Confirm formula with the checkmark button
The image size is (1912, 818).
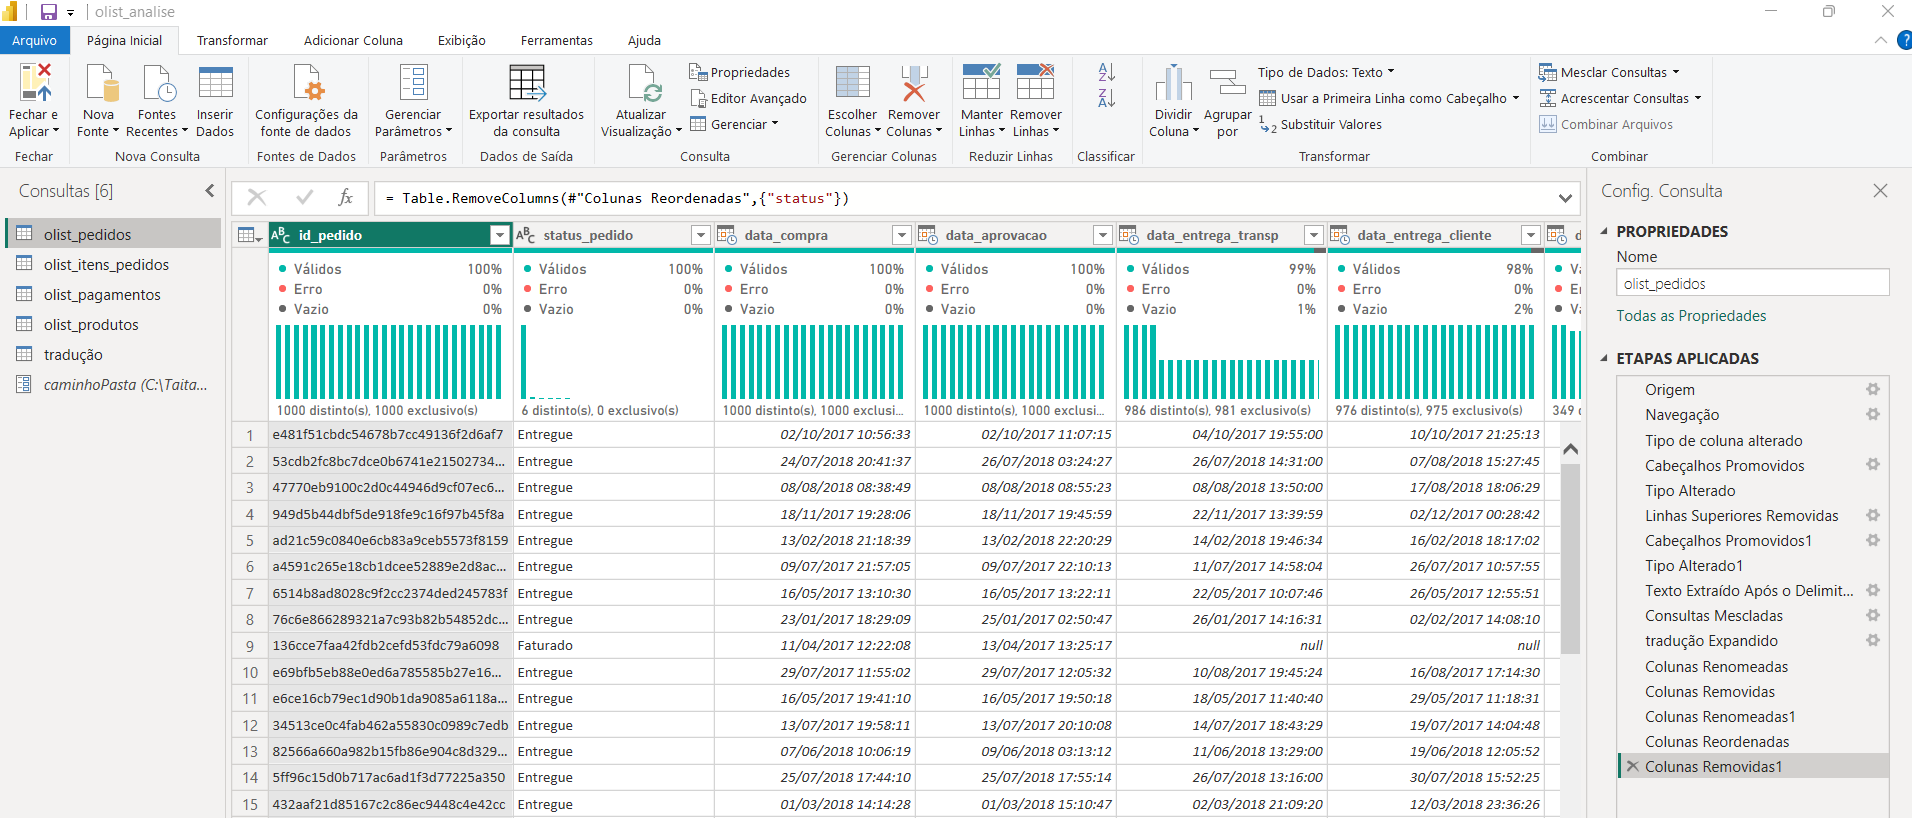[x=304, y=197]
